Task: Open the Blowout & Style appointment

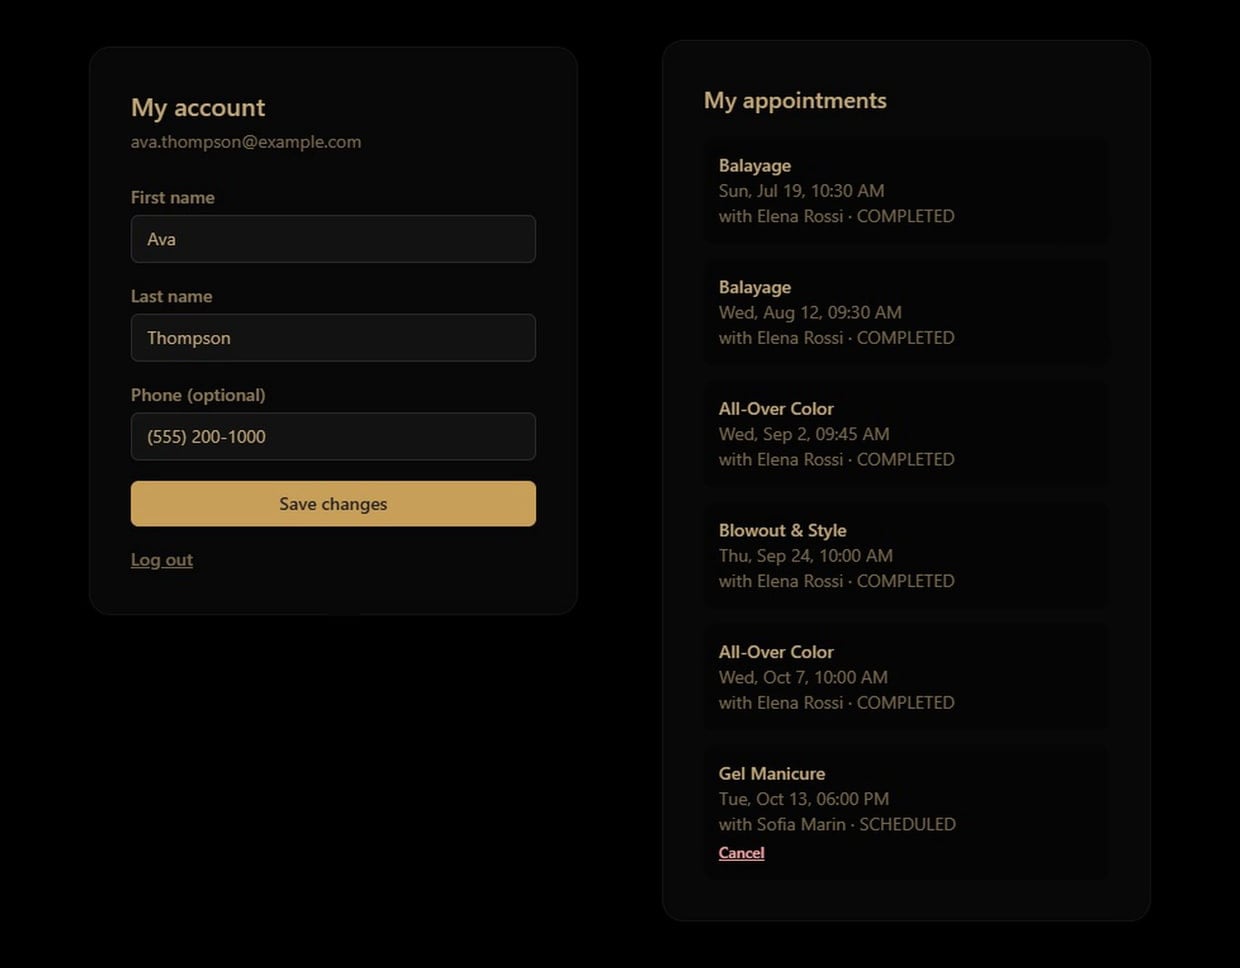Action: point(906,556)
